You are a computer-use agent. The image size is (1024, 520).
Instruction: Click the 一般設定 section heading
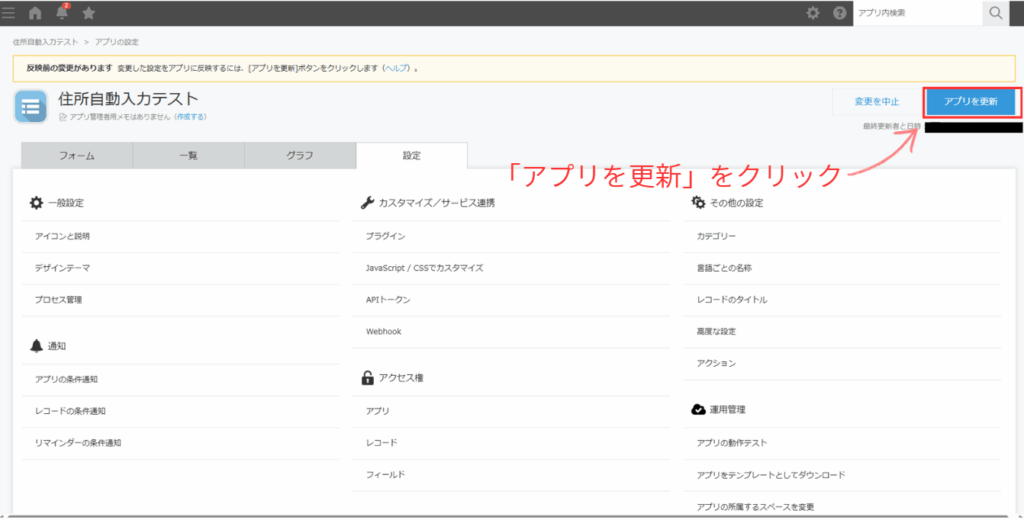(65, 203)
